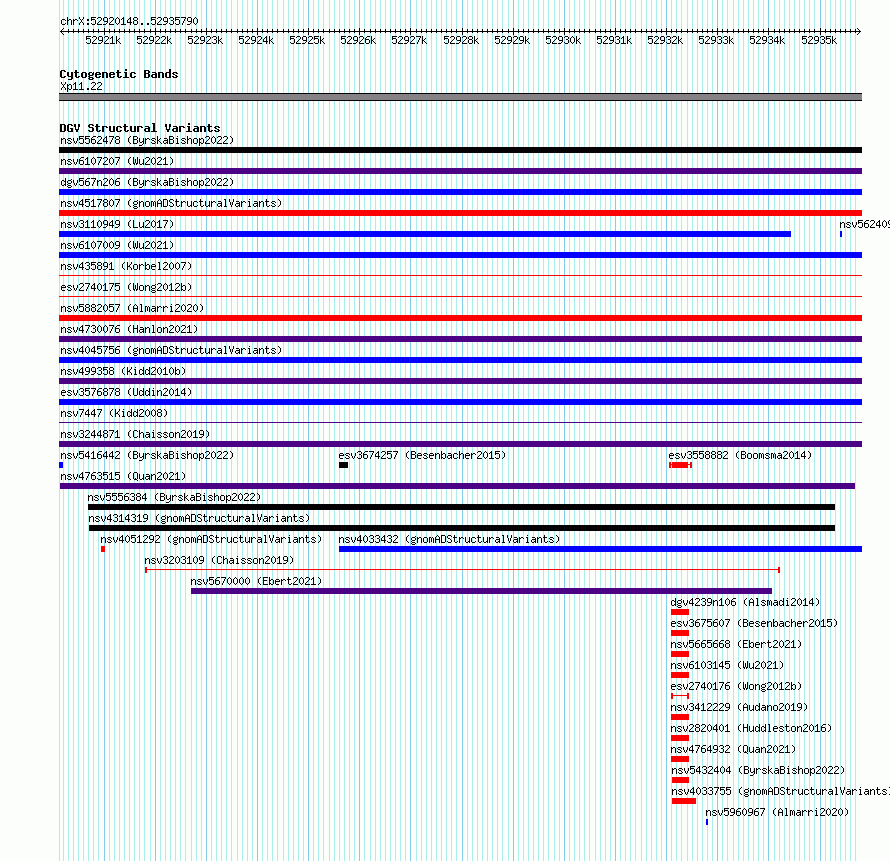Click the small blue nsv5960967 glyph
The width and height of the screenshot is (890, 861).
click(707, 822)
